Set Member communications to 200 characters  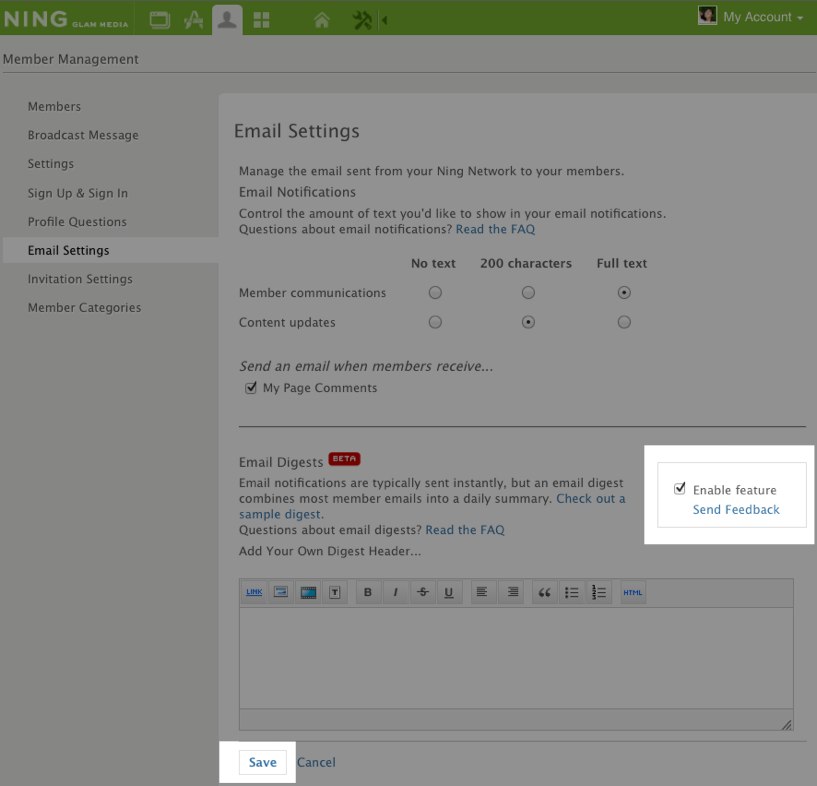[x=528, y=293]
